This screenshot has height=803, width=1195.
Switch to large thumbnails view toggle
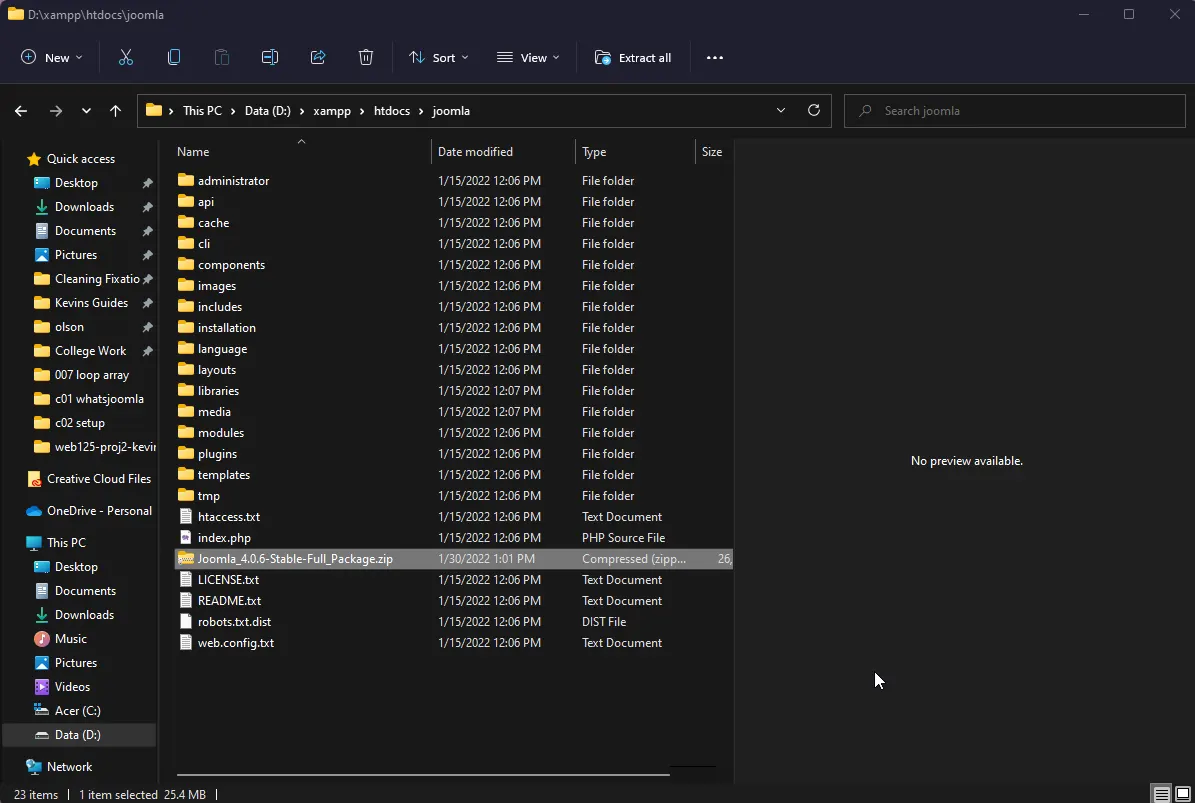1182,794
